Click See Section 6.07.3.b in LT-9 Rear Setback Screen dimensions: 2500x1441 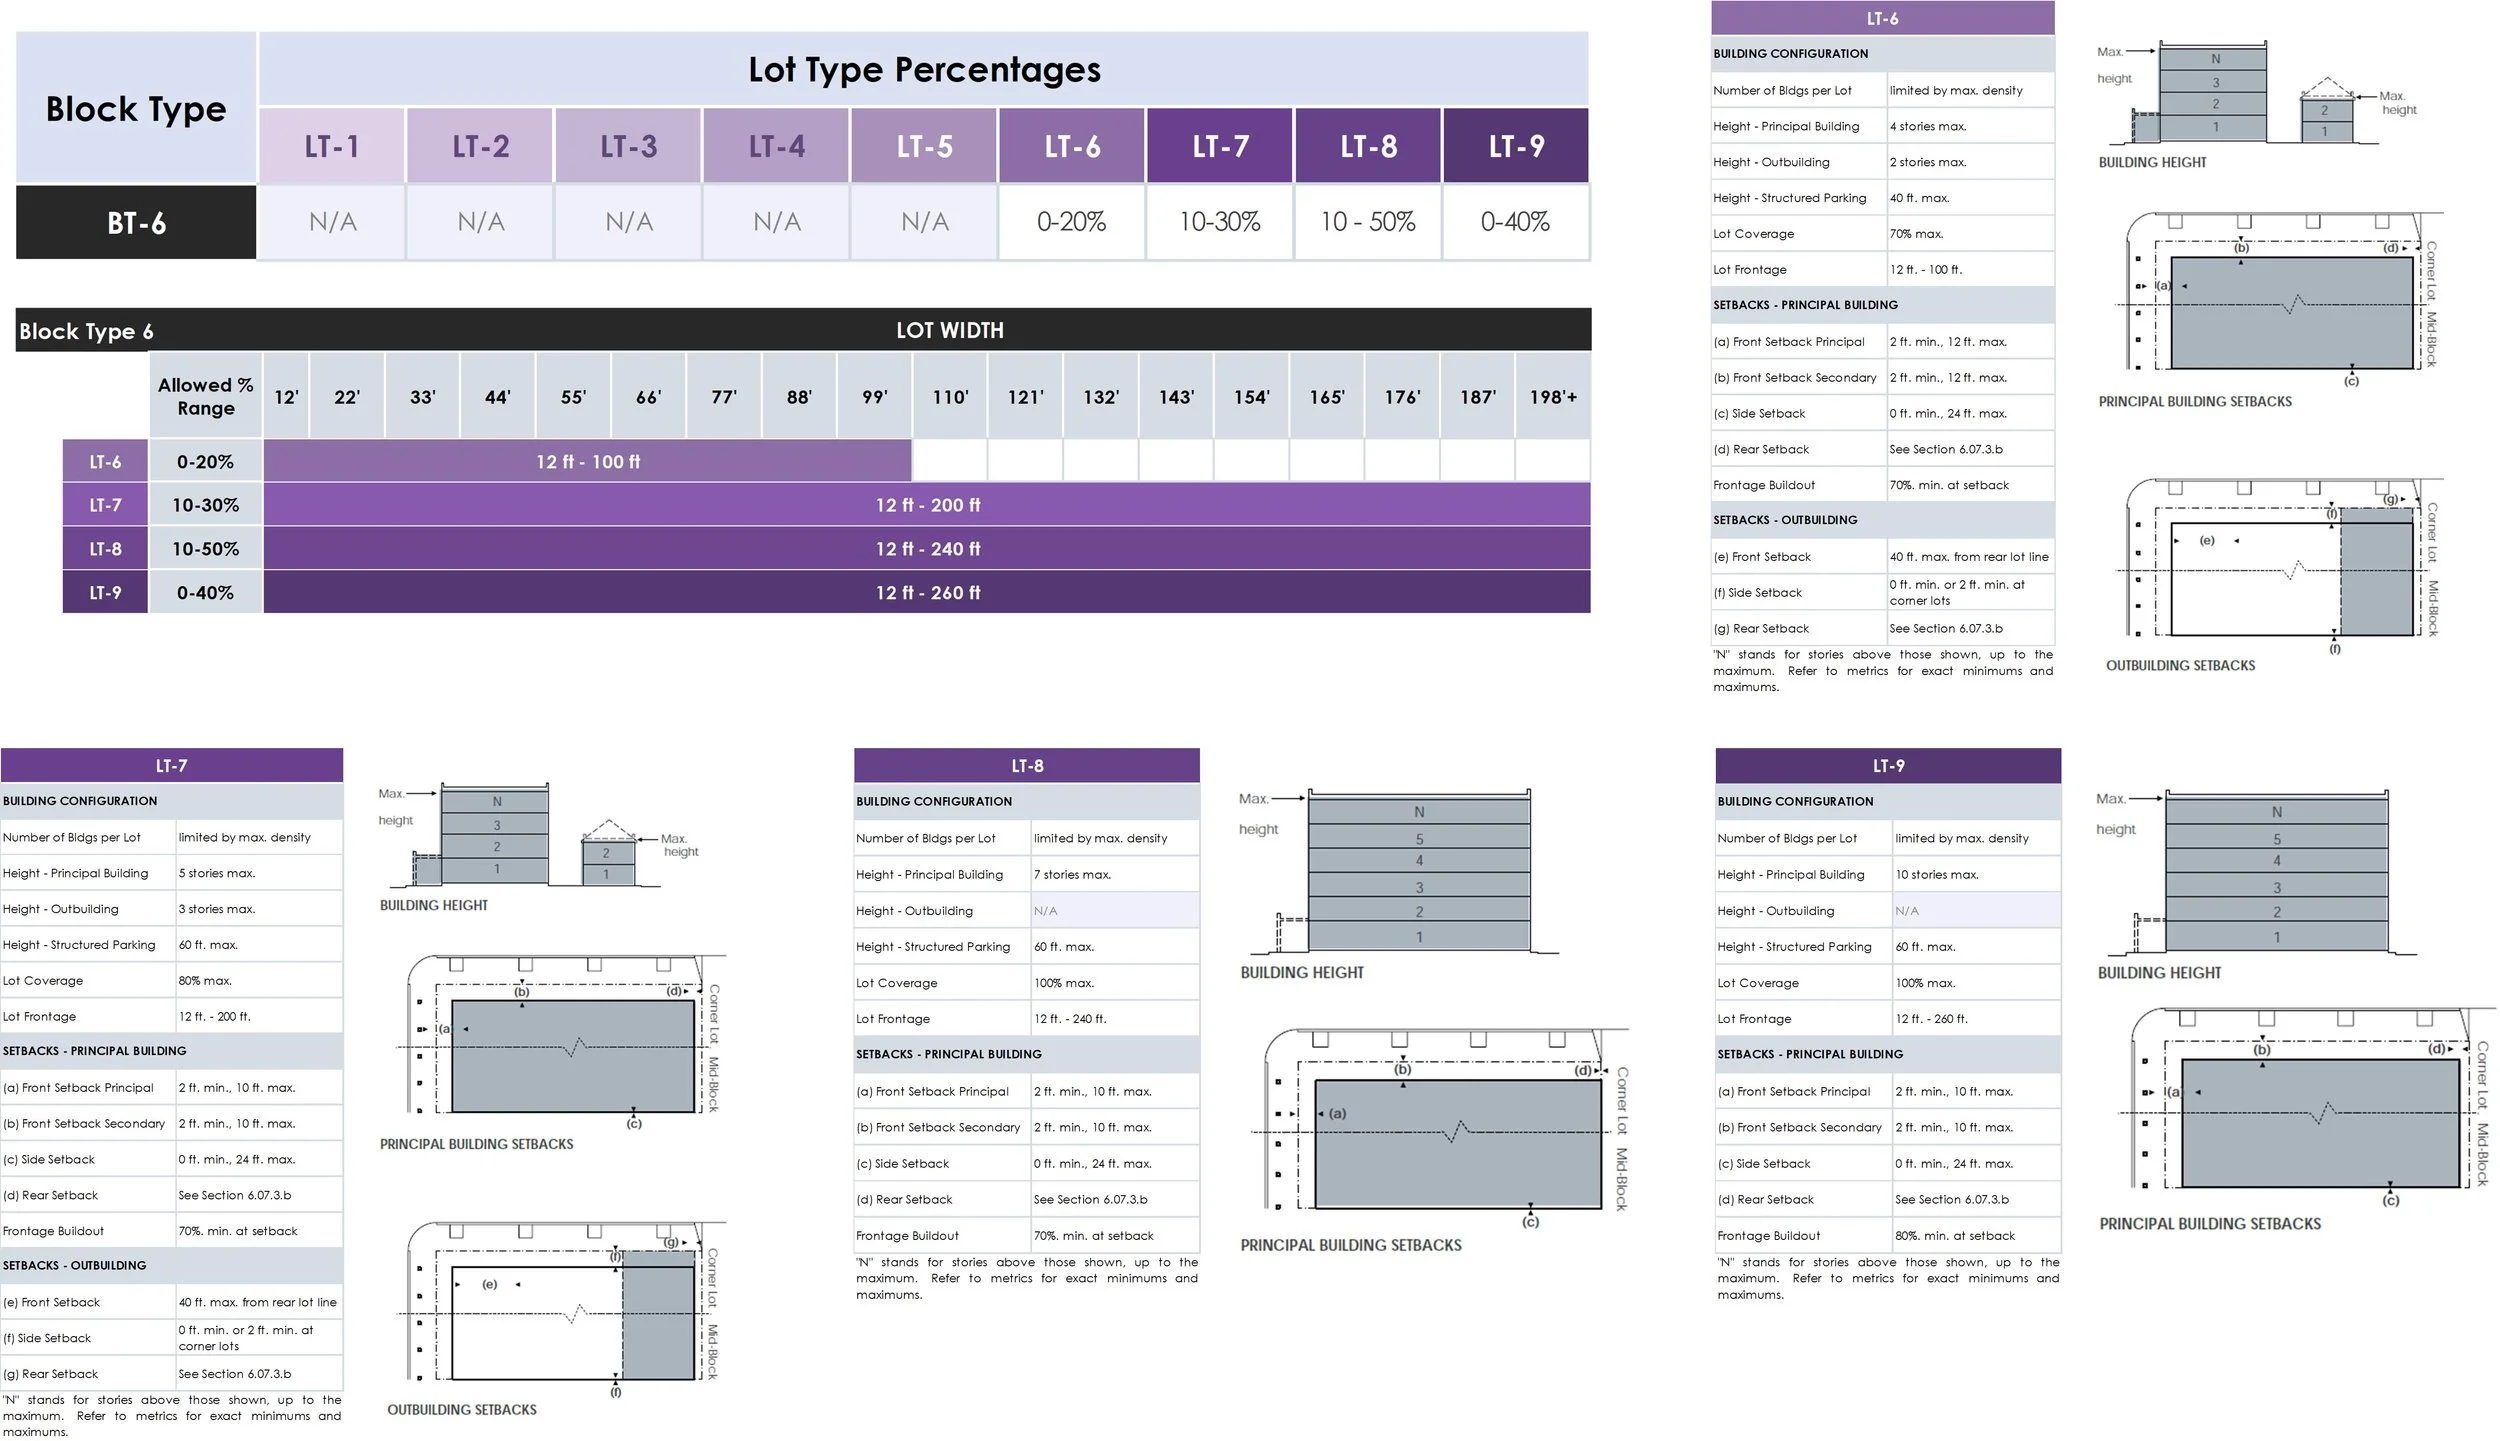pyautogui.click(x=1951, y=1199)
